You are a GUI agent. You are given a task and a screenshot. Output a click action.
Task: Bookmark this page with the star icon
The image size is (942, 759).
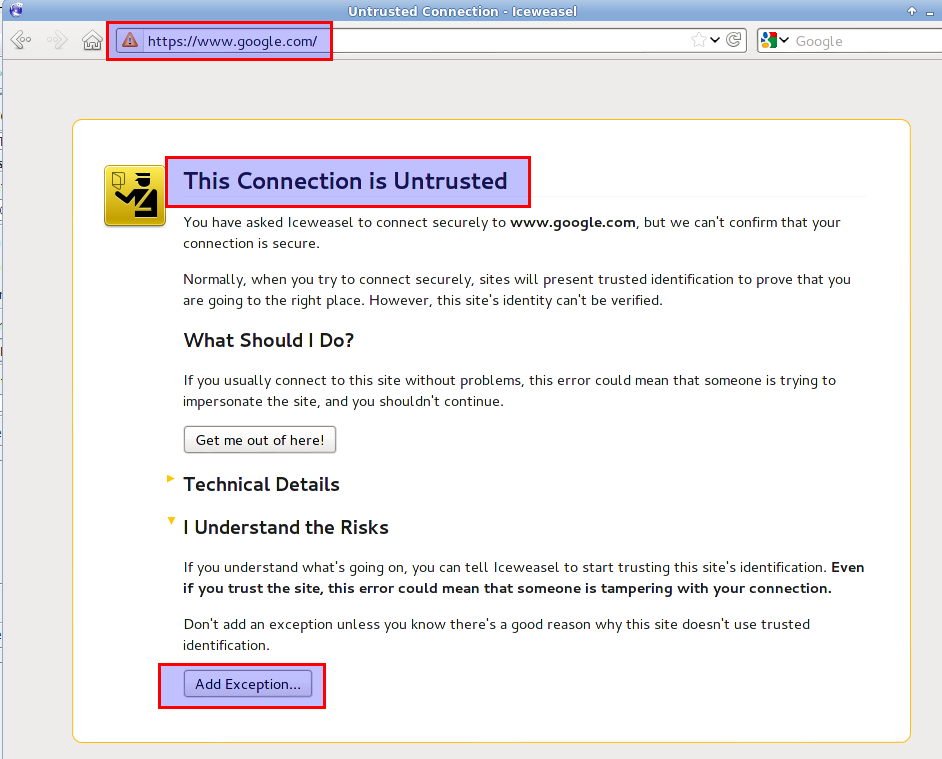pos(698,40)
